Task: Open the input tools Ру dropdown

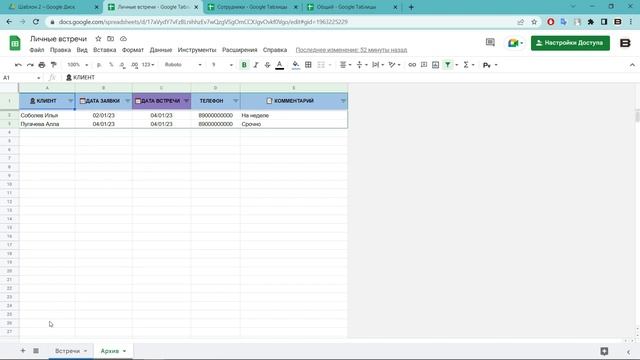Action: (490, 65)
